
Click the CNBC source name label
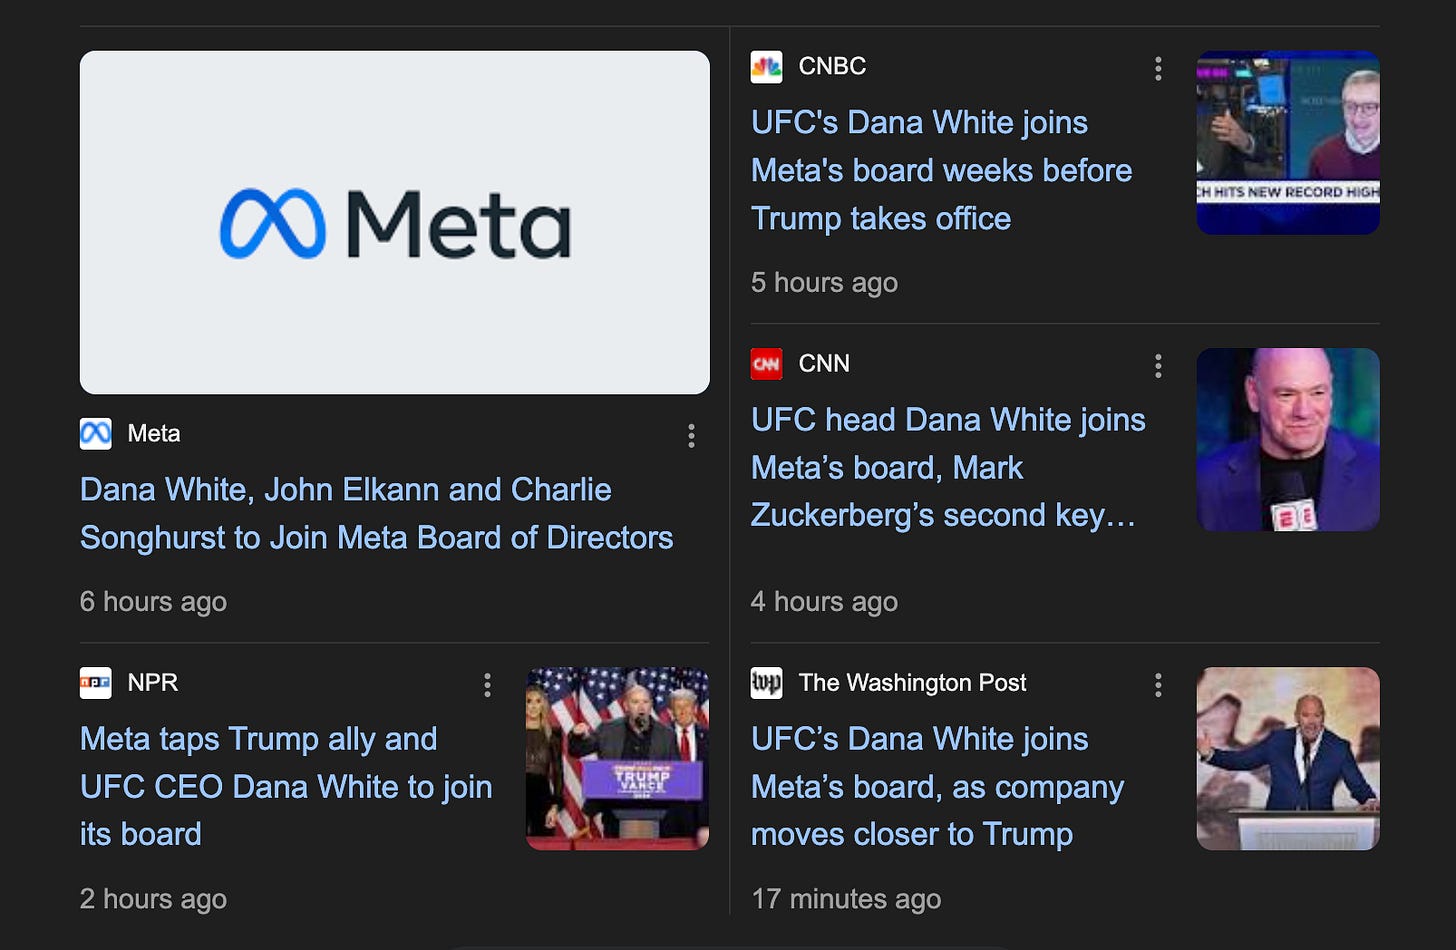pos(832,66)
